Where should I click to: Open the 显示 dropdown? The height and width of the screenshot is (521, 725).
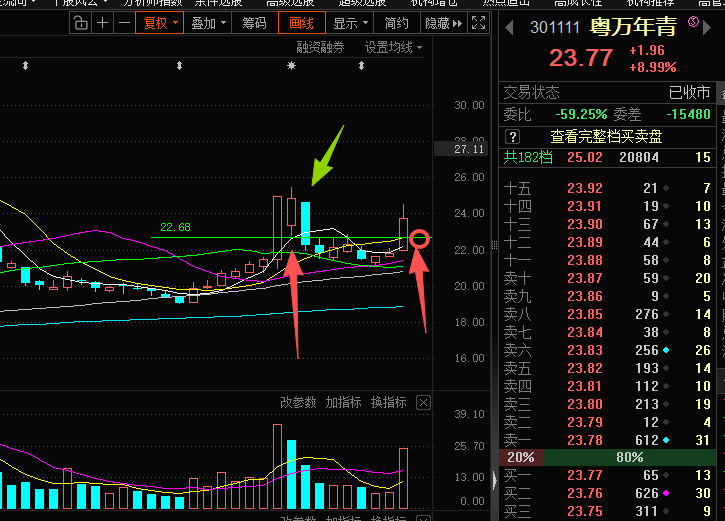tap(350, 23)
